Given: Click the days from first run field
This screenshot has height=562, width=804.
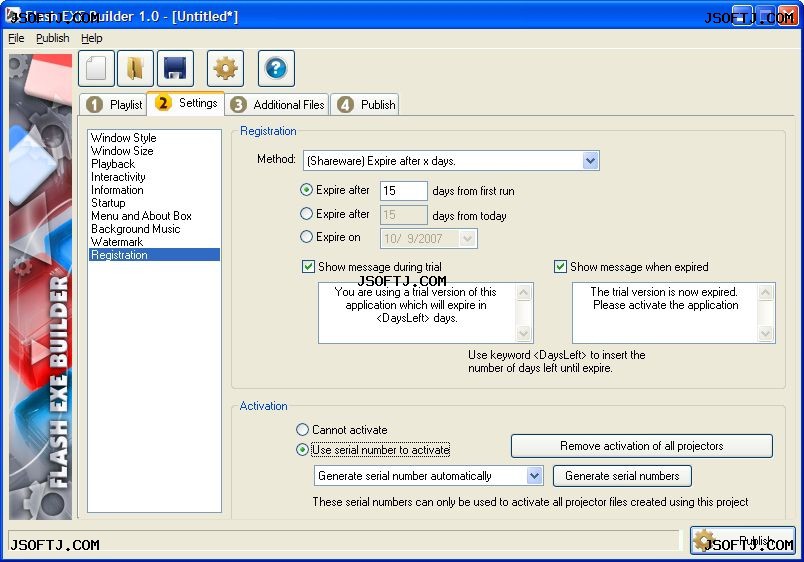Looking at the screenshot, I should pyautogui.click(x=404, y=191).
